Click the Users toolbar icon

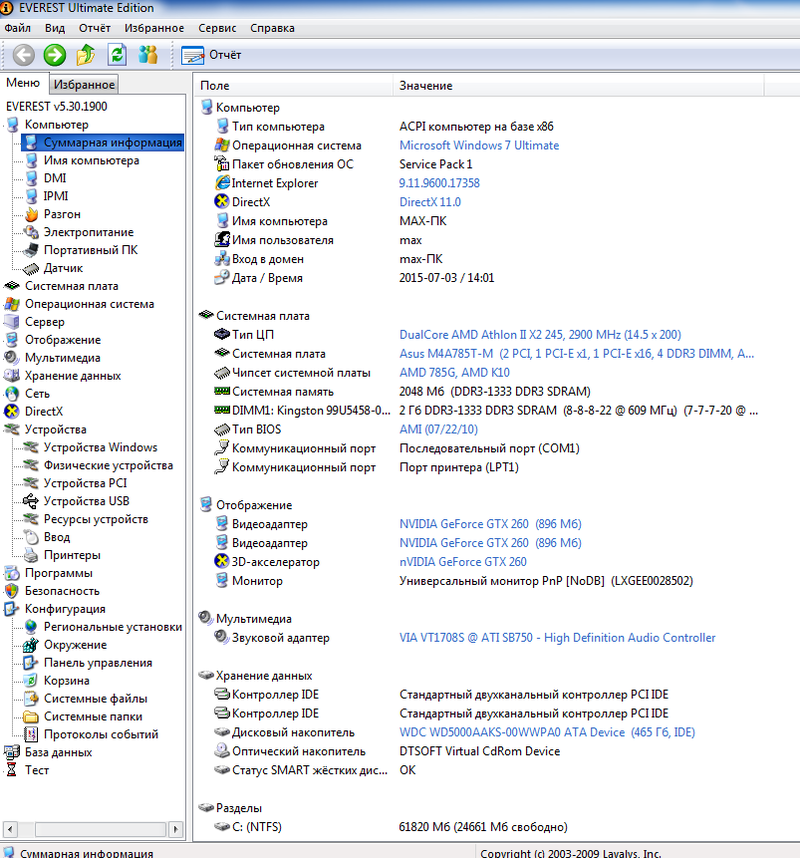click(148, 55)
